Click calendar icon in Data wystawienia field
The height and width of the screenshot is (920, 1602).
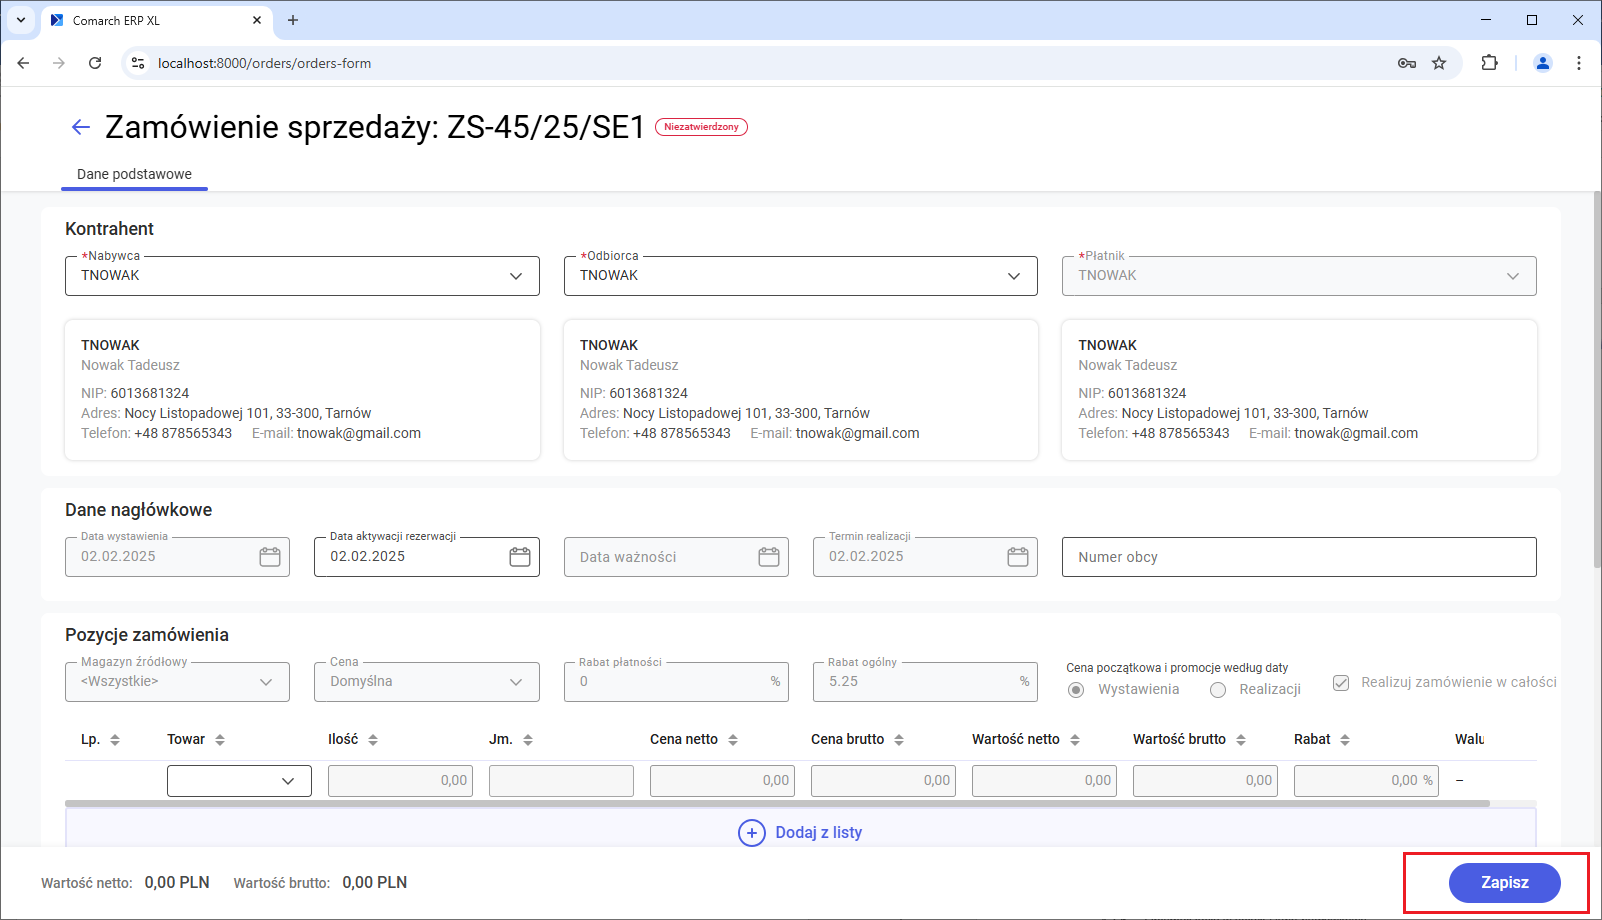pos(270,557)
